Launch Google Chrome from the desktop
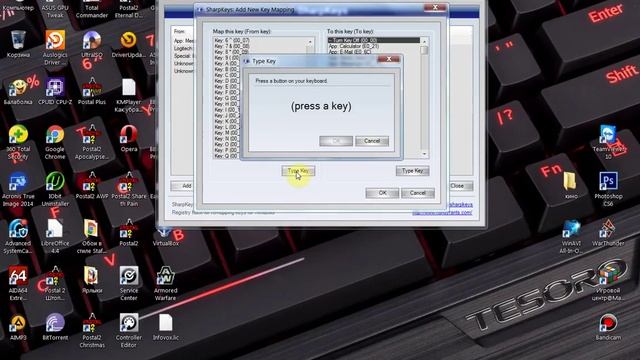Viewport: 640px width, 360px height. click(x=55, y=135)
